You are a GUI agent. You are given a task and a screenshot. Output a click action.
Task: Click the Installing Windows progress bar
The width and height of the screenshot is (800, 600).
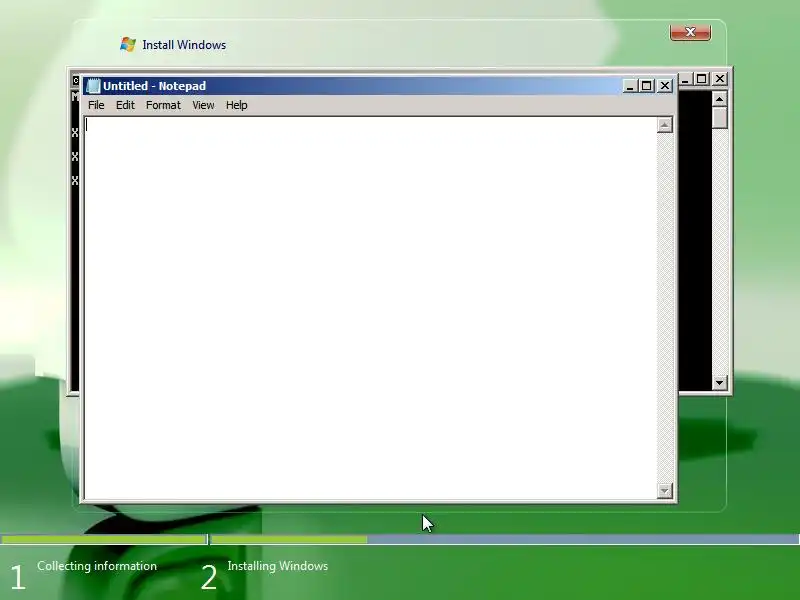pos(505,539)
